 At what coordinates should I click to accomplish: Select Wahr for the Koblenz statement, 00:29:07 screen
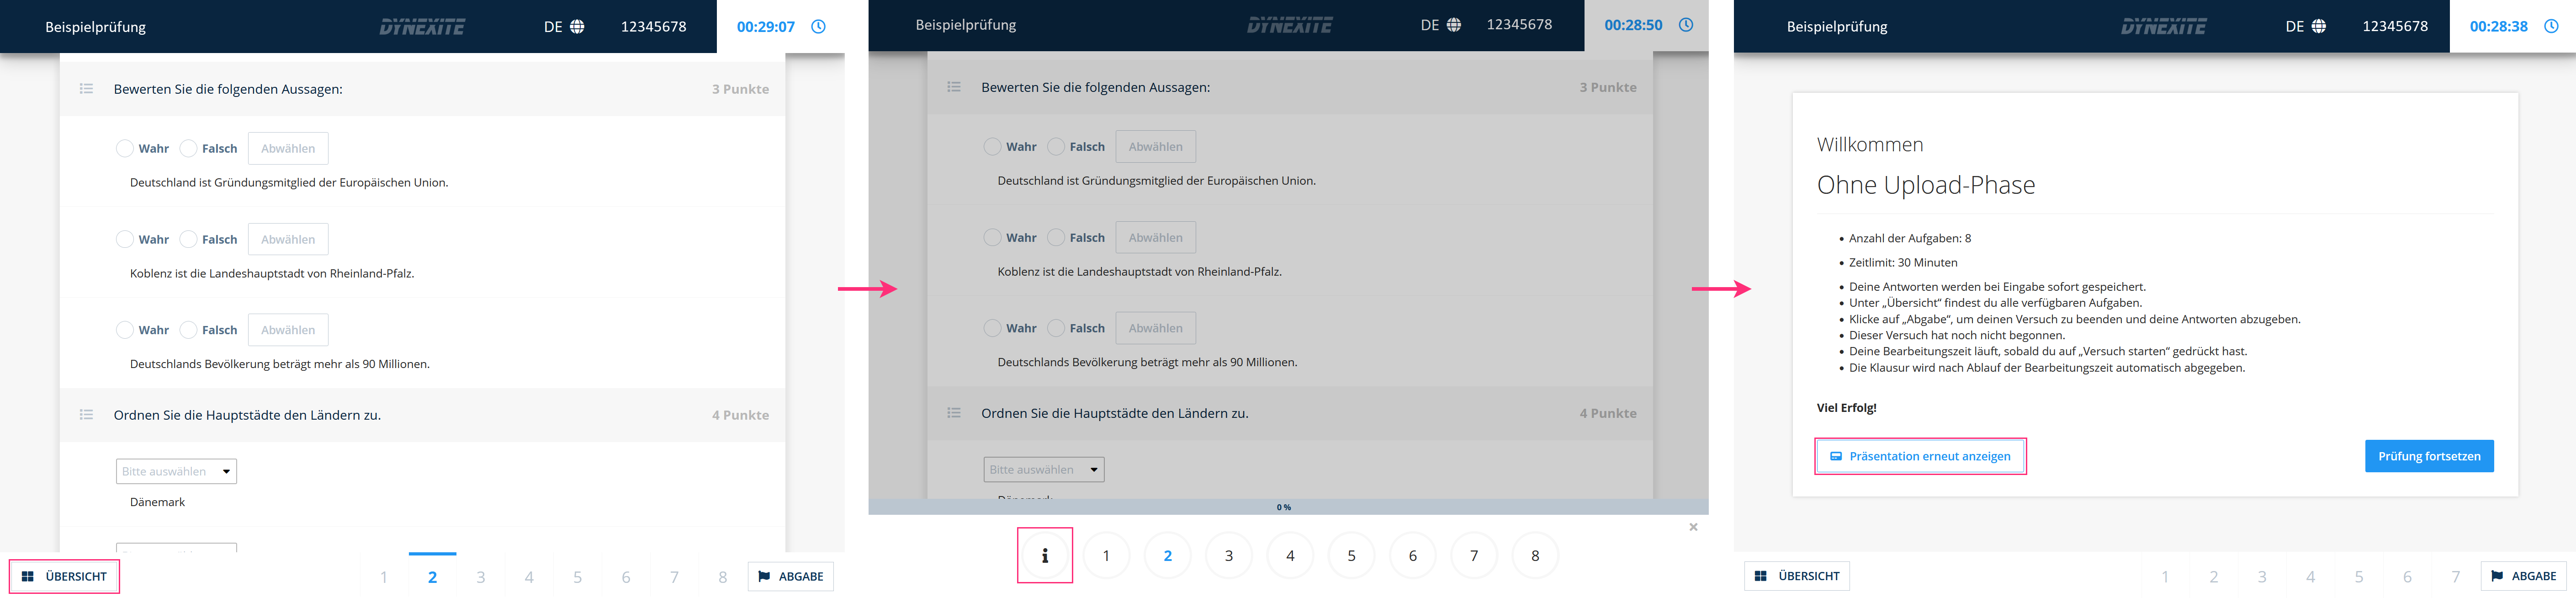[125, 239]
